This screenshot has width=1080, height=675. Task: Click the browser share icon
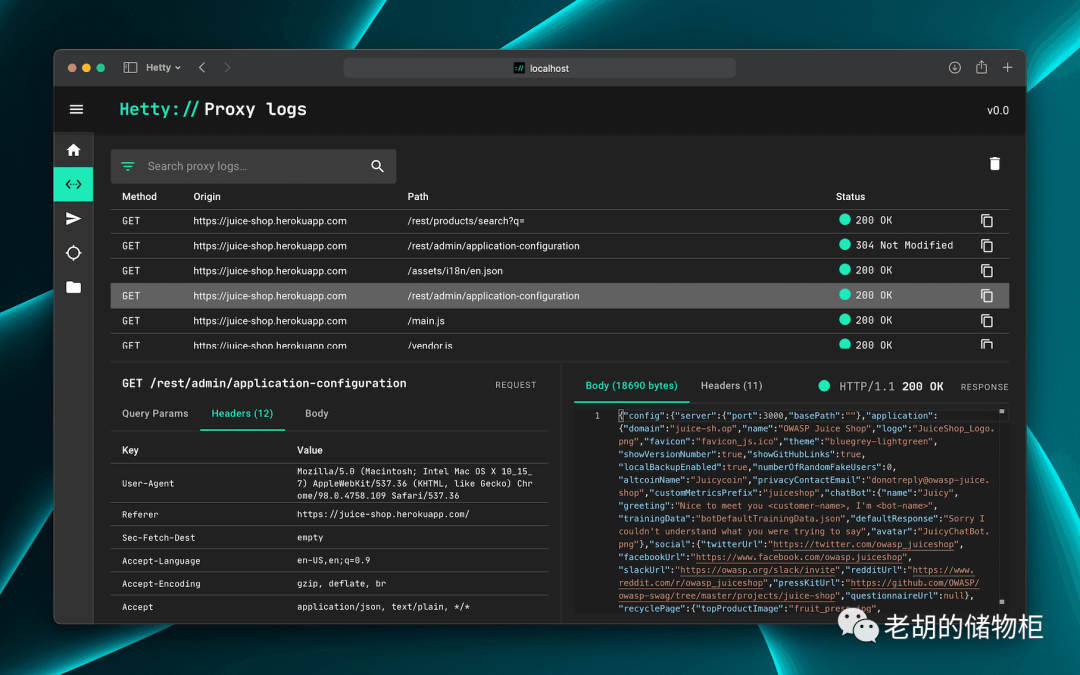pos(982,67)
